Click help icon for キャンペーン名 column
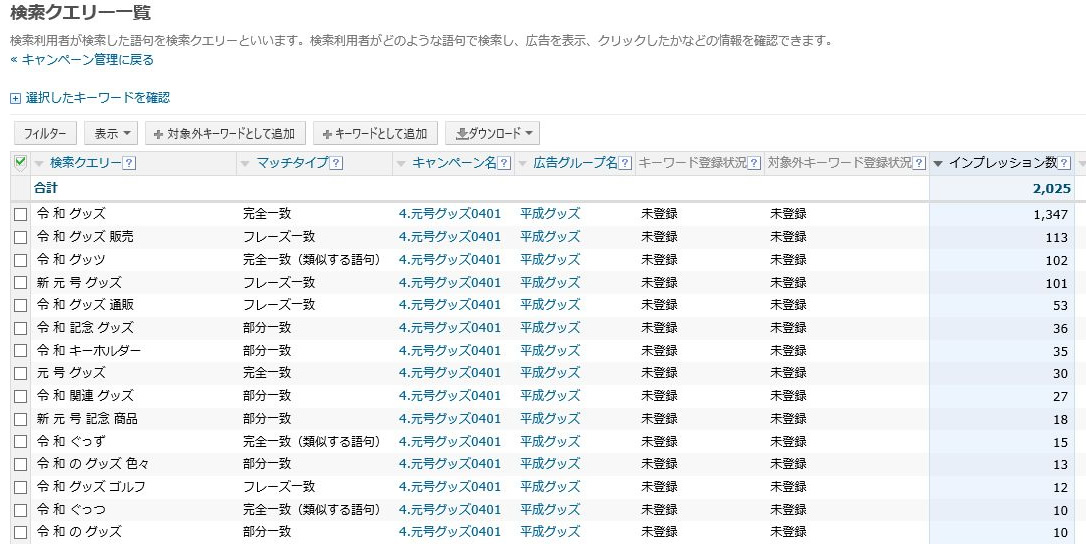 pos(504,163)
